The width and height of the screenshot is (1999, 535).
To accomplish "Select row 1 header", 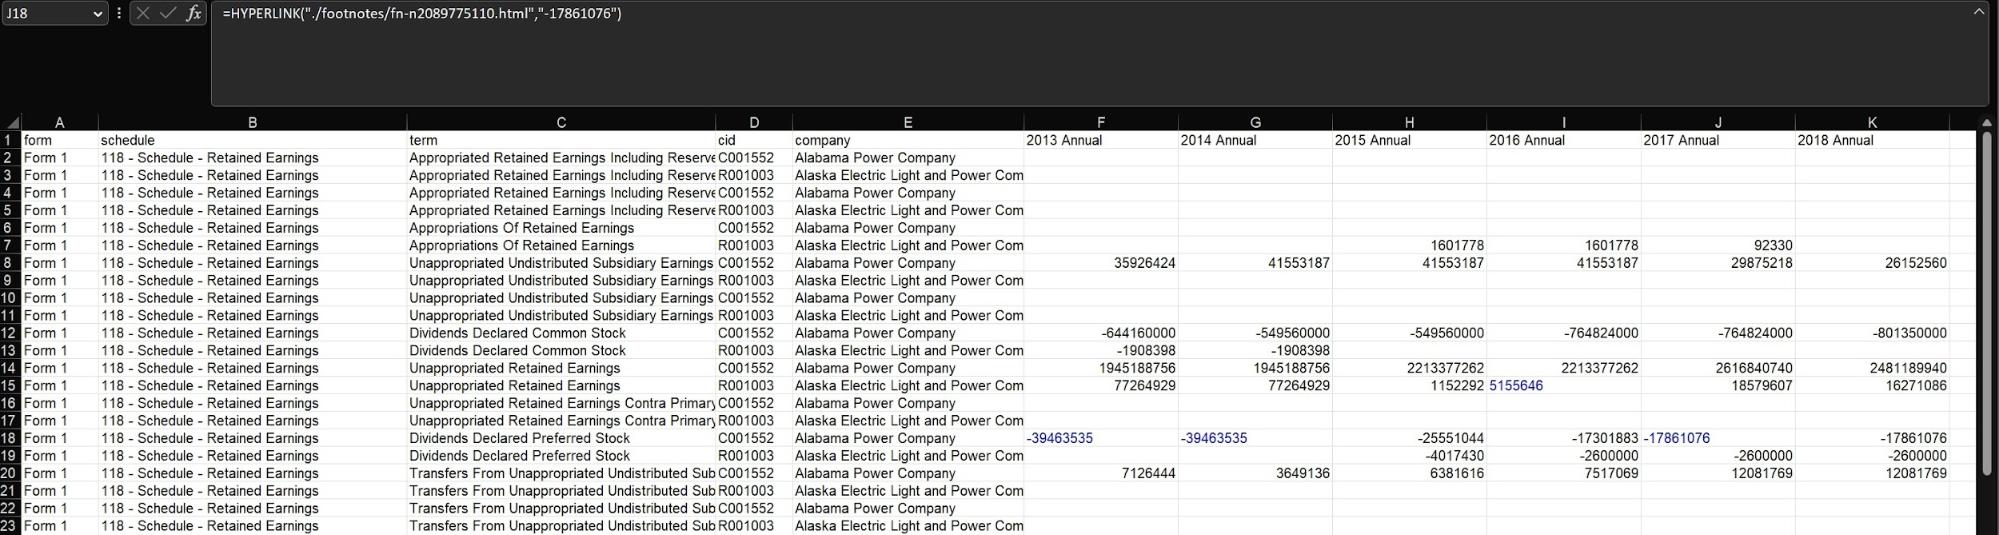I will 11,140.
